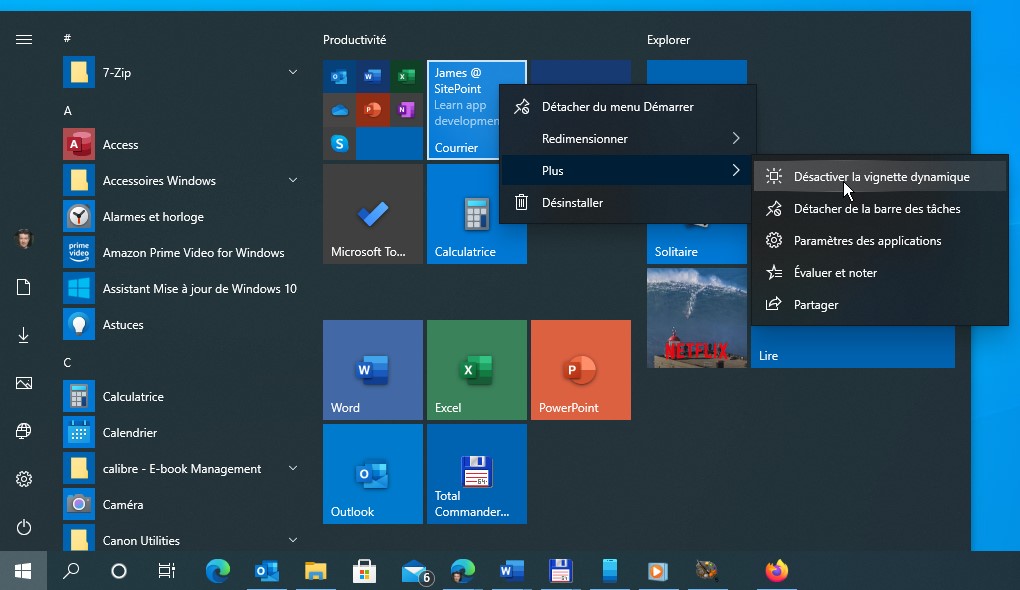Image resolution: width=1020 pixels, height=590 pixels.
Task: Expand the Accessoires Windows folder
Action: (293, 181)
